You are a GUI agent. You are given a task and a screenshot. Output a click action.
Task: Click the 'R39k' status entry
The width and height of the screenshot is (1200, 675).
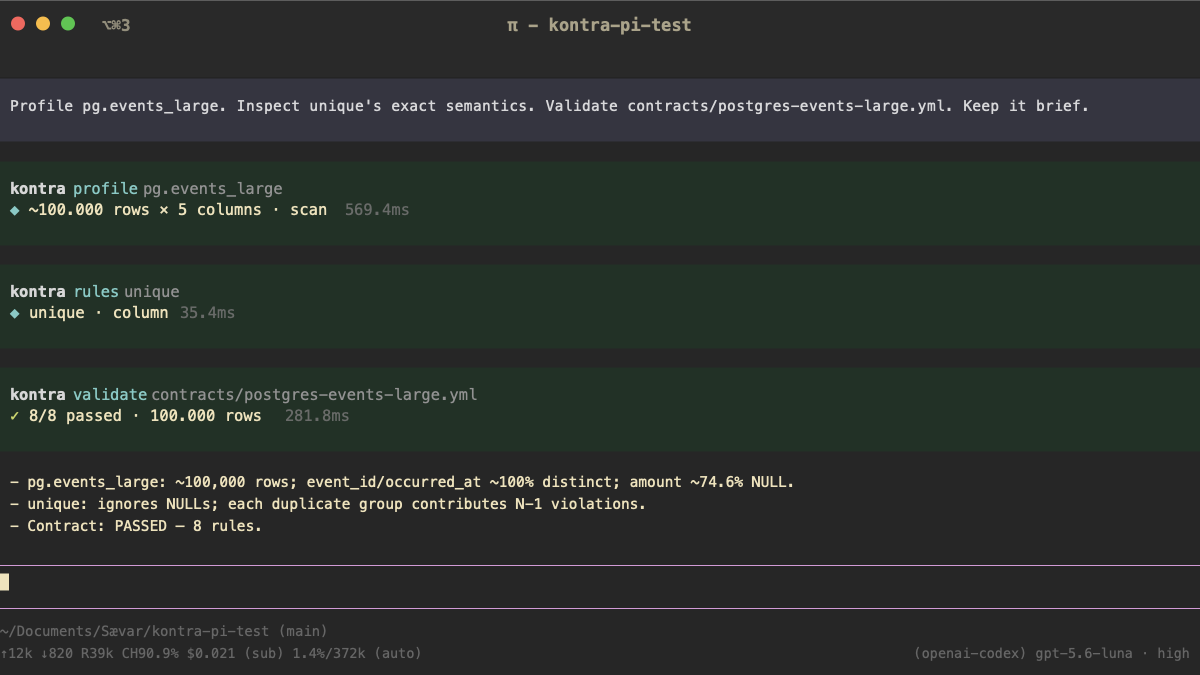click(x=98, y=653)
